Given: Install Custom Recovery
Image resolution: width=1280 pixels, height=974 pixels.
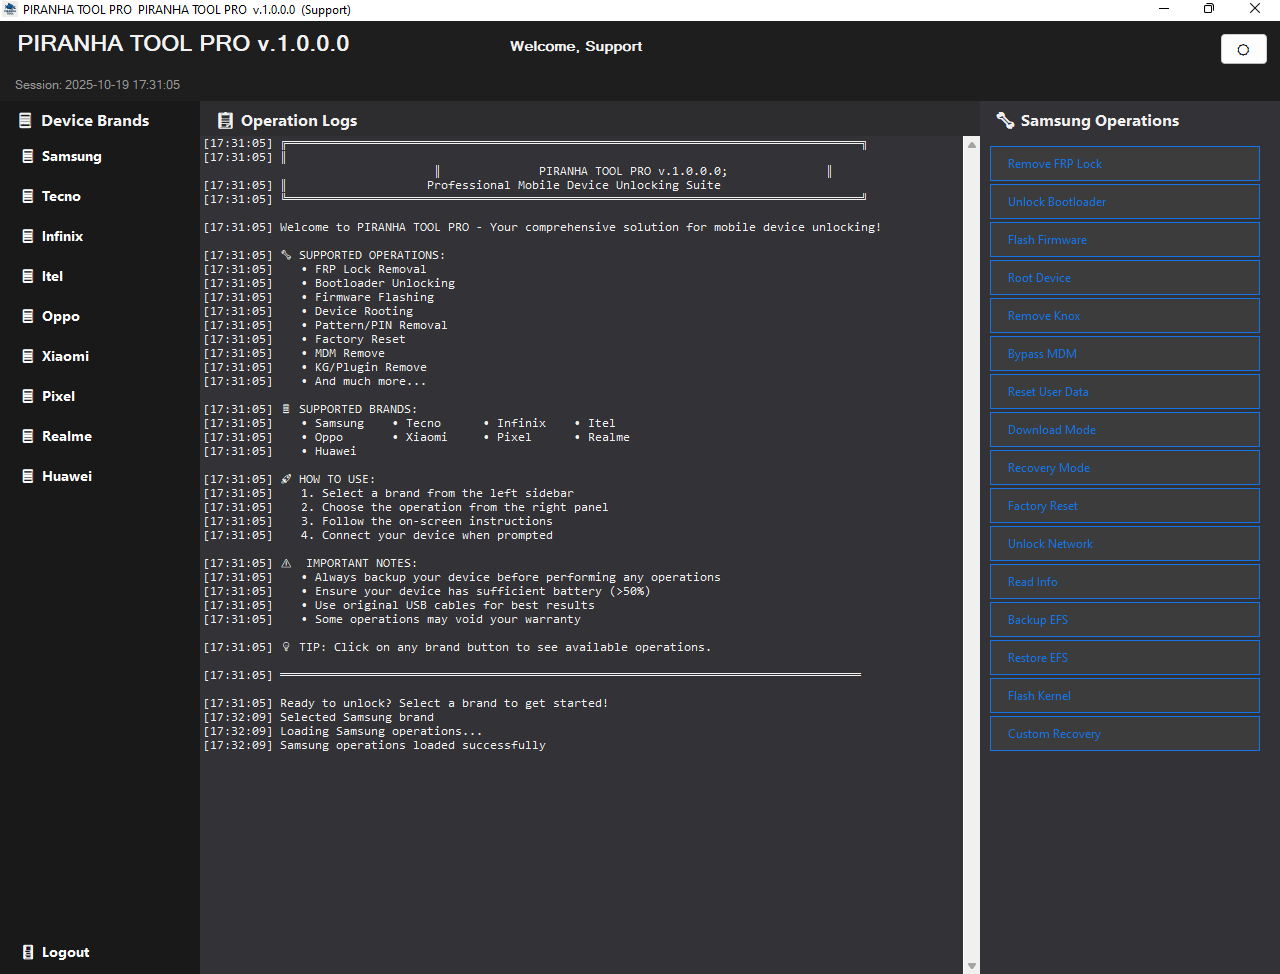Looking at the screenshot, I should (x=1124, y=734).
